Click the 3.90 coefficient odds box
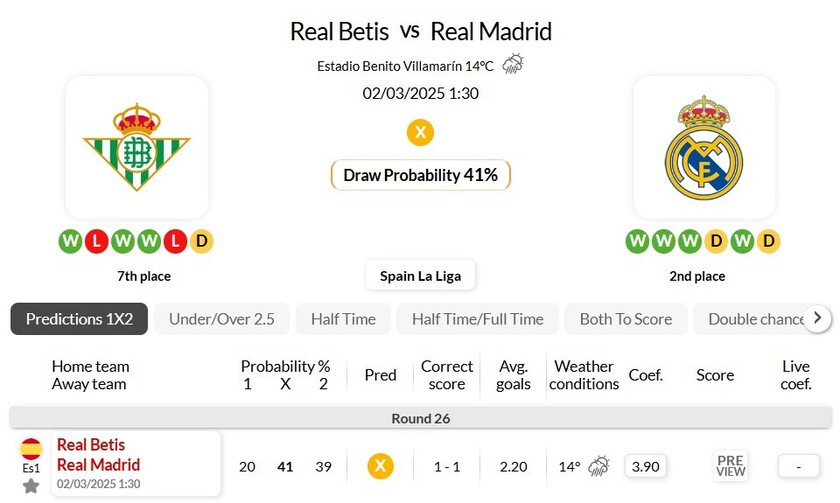Screen dimensions: 840x503 pos(646,466)
